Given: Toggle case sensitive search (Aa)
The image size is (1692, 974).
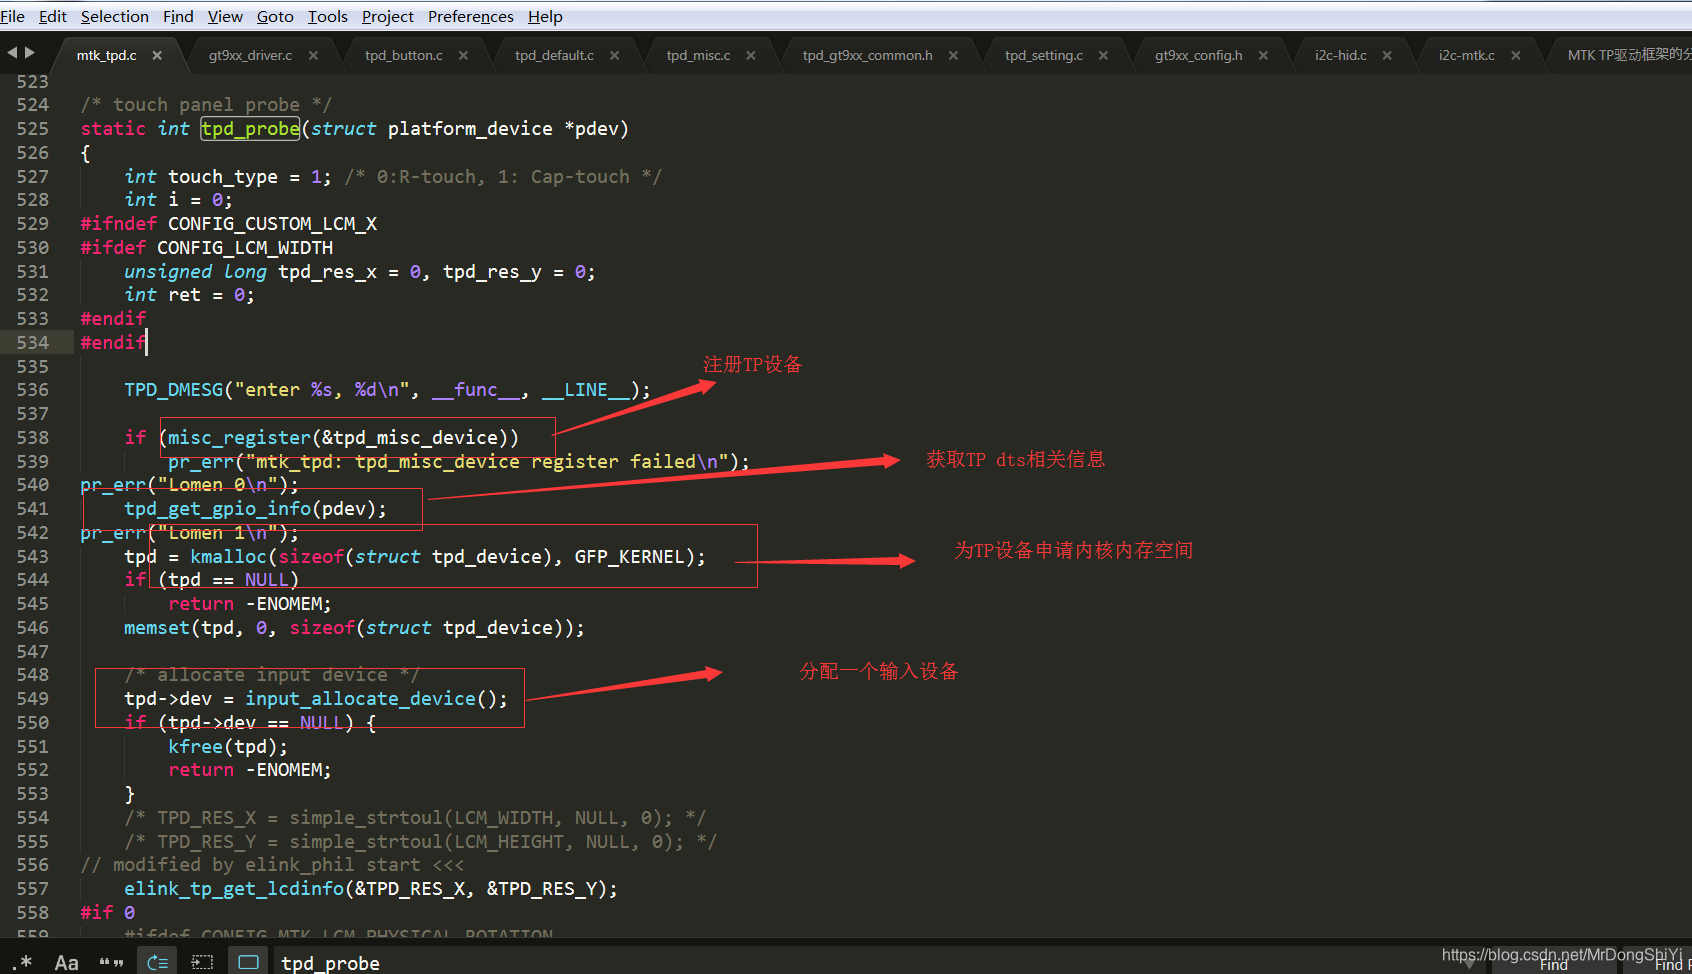Looking at the screenshot, I should [67, 962].
